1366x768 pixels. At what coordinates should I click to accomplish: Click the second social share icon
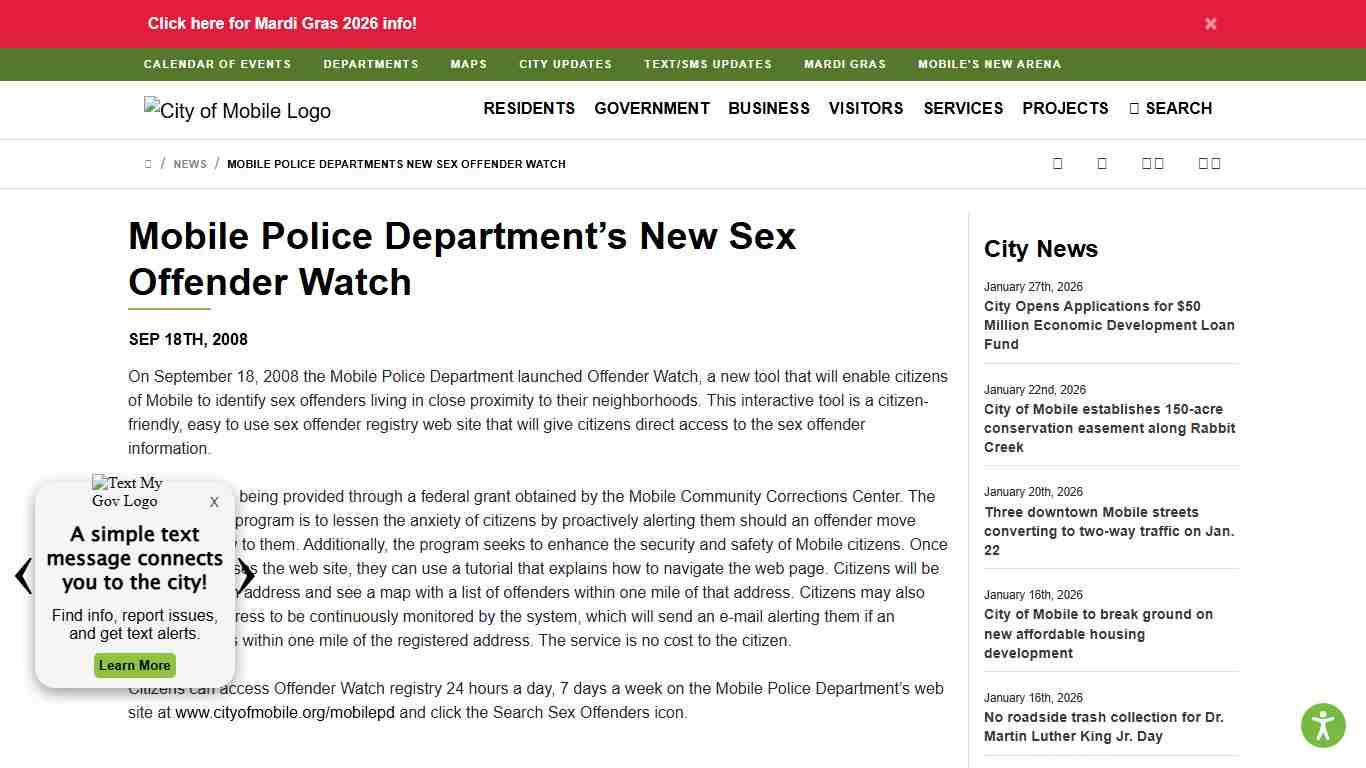coord(1102,163)
